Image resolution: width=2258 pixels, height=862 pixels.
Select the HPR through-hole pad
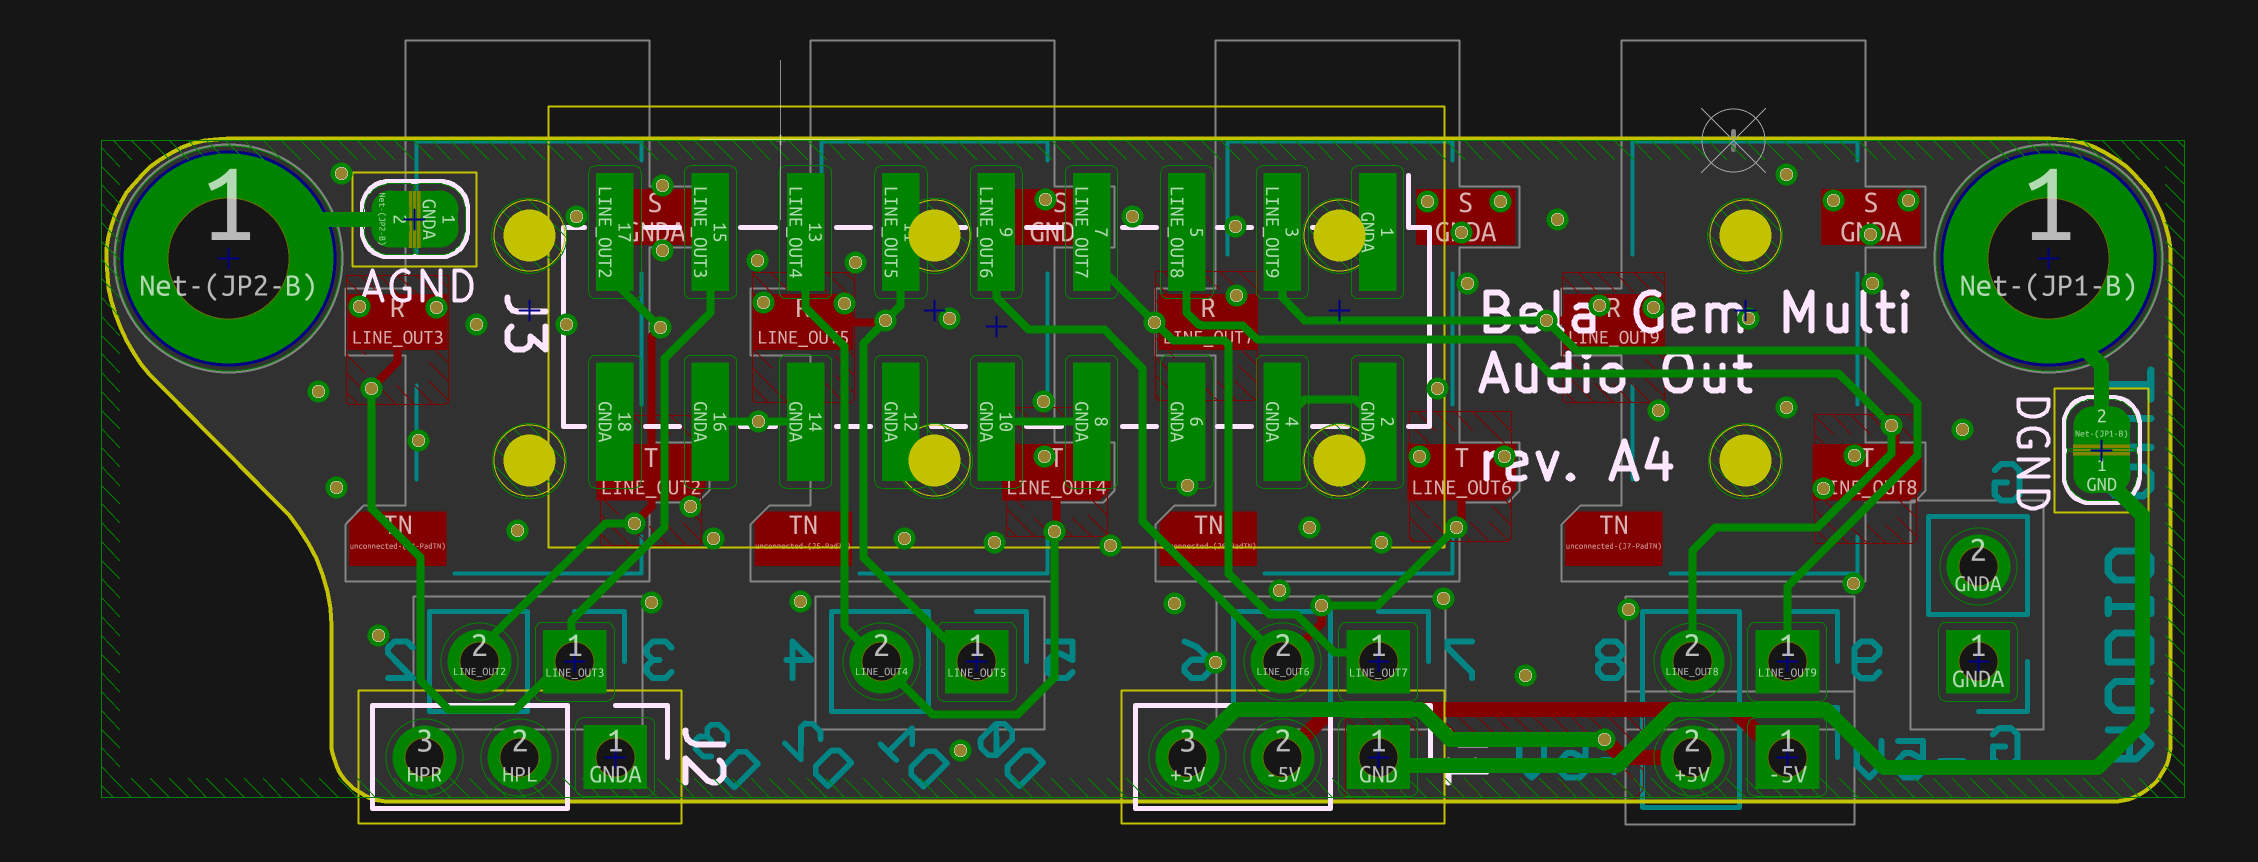424,757
